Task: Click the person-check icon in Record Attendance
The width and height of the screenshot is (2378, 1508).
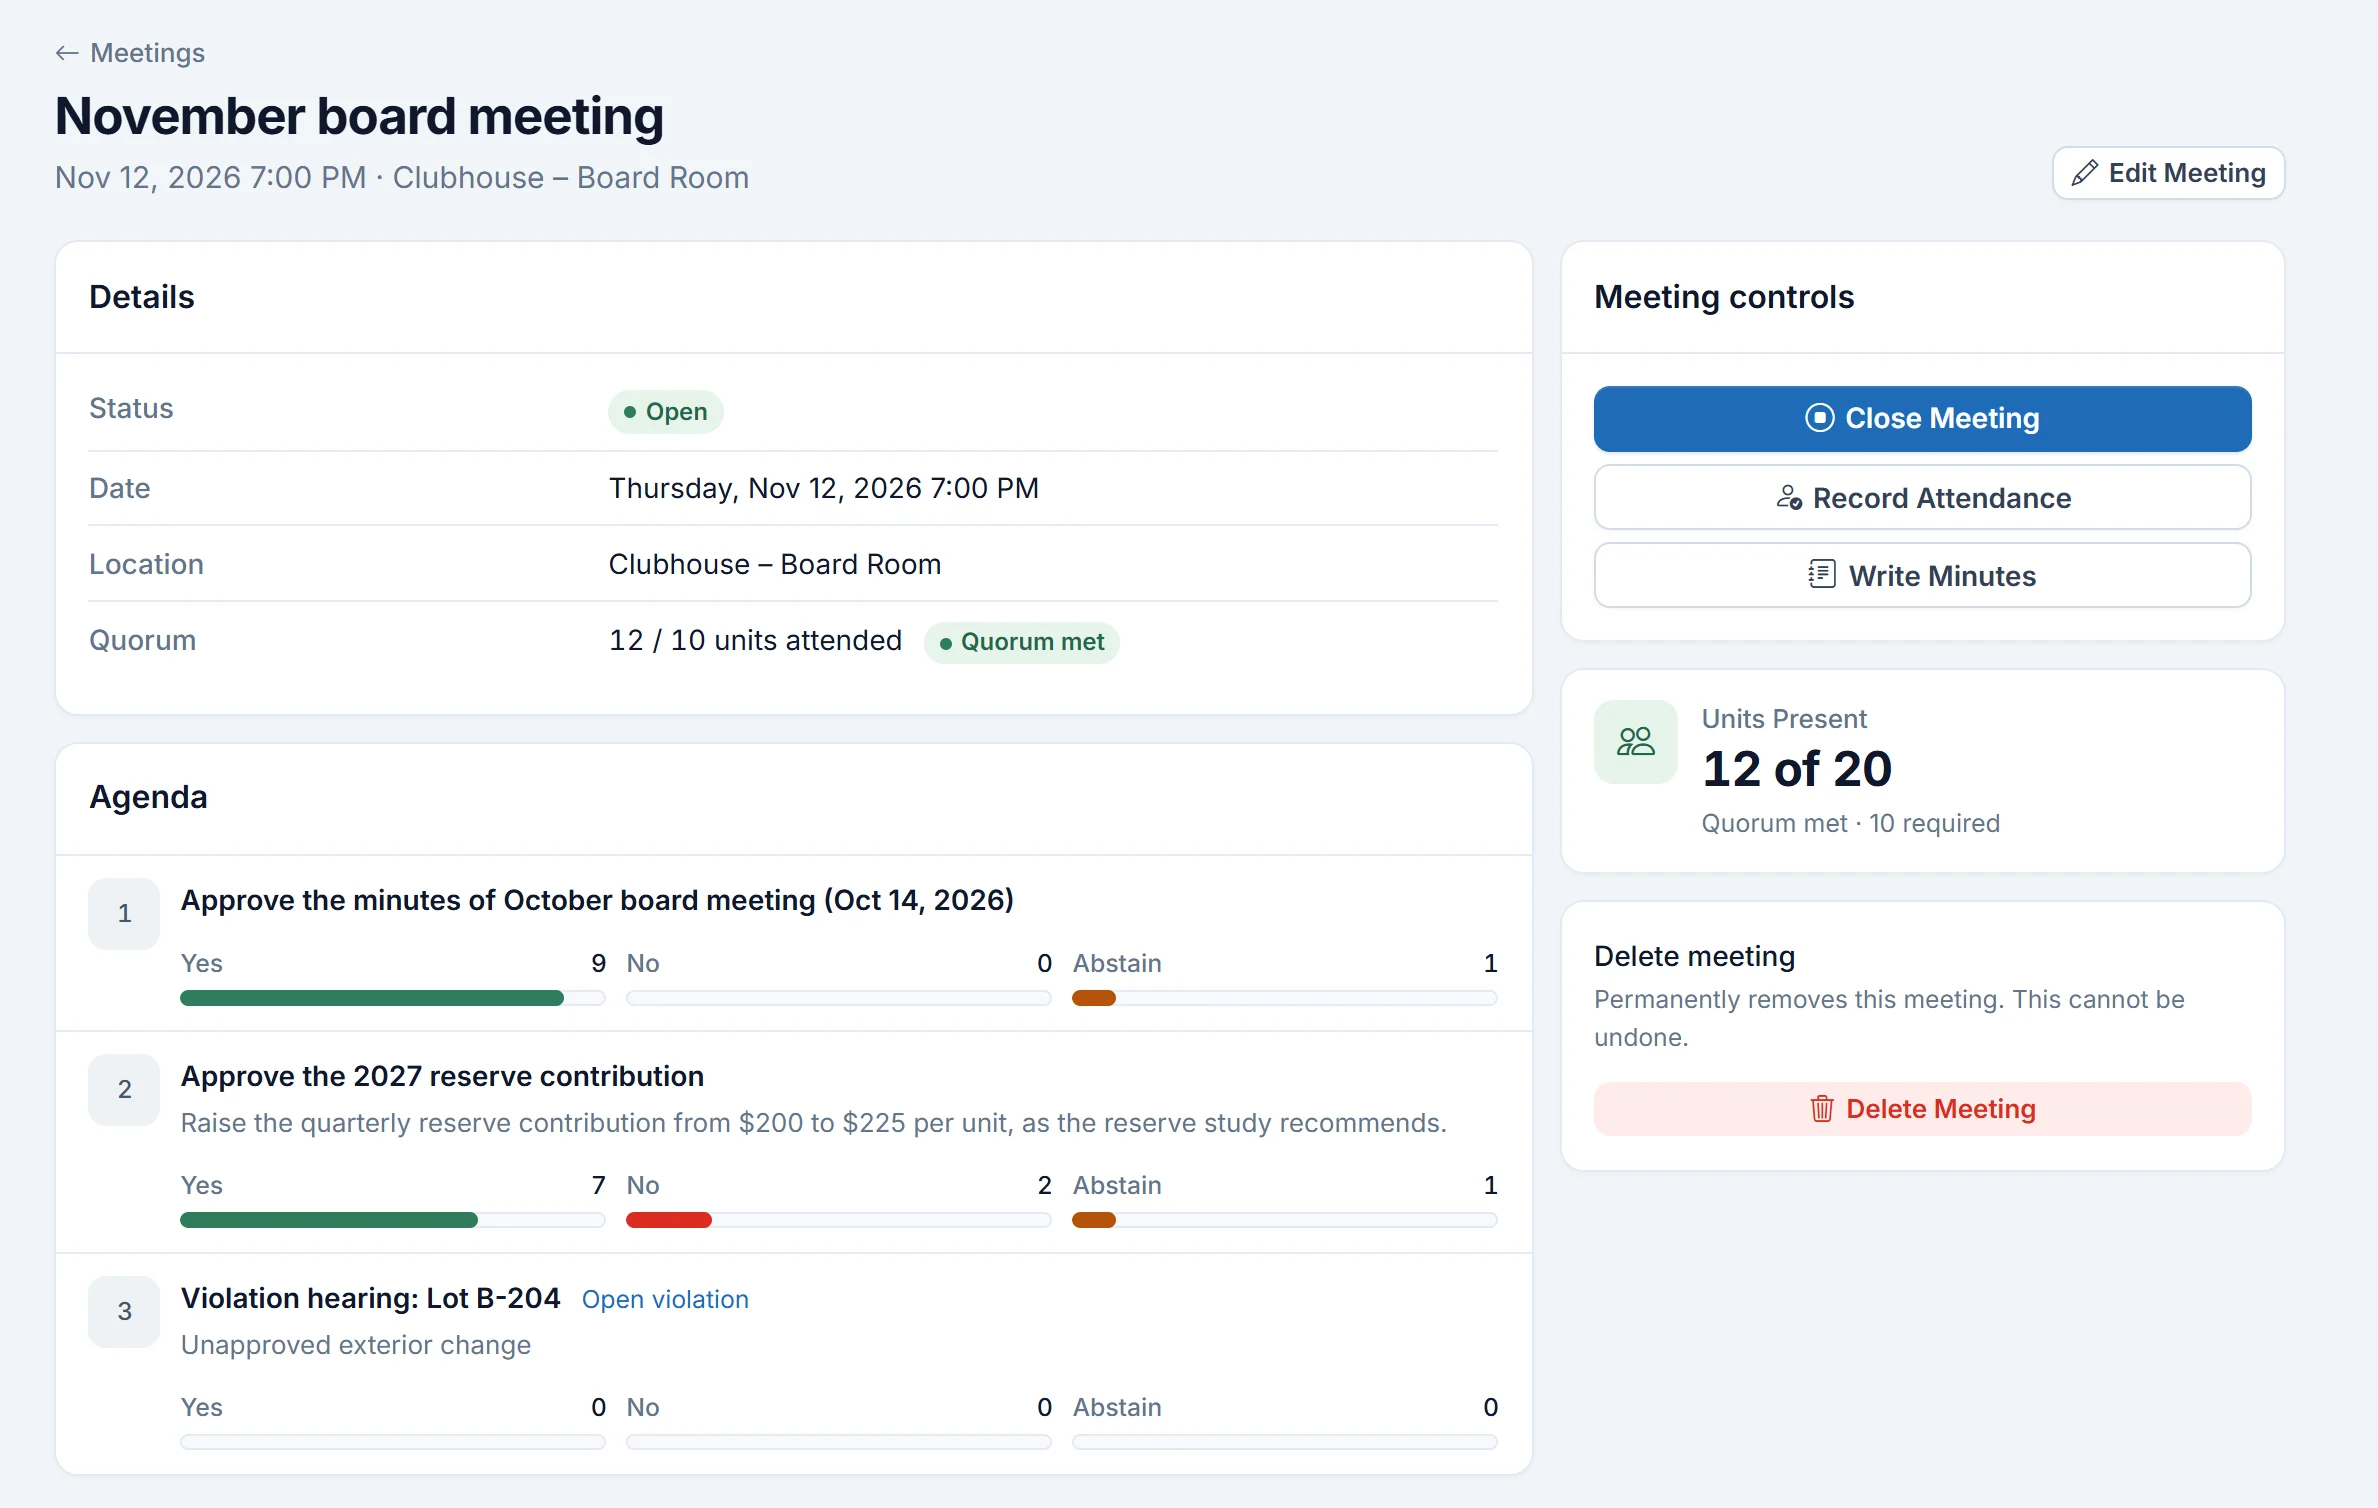Action: (x=1789, y=498)
